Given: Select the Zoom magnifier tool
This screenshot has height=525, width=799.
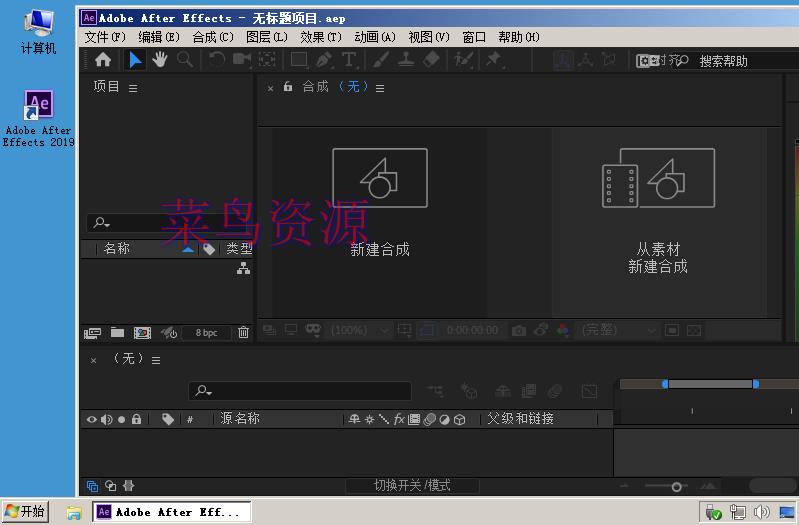Looking at the screenshot, I should click(x=185, y=60).
